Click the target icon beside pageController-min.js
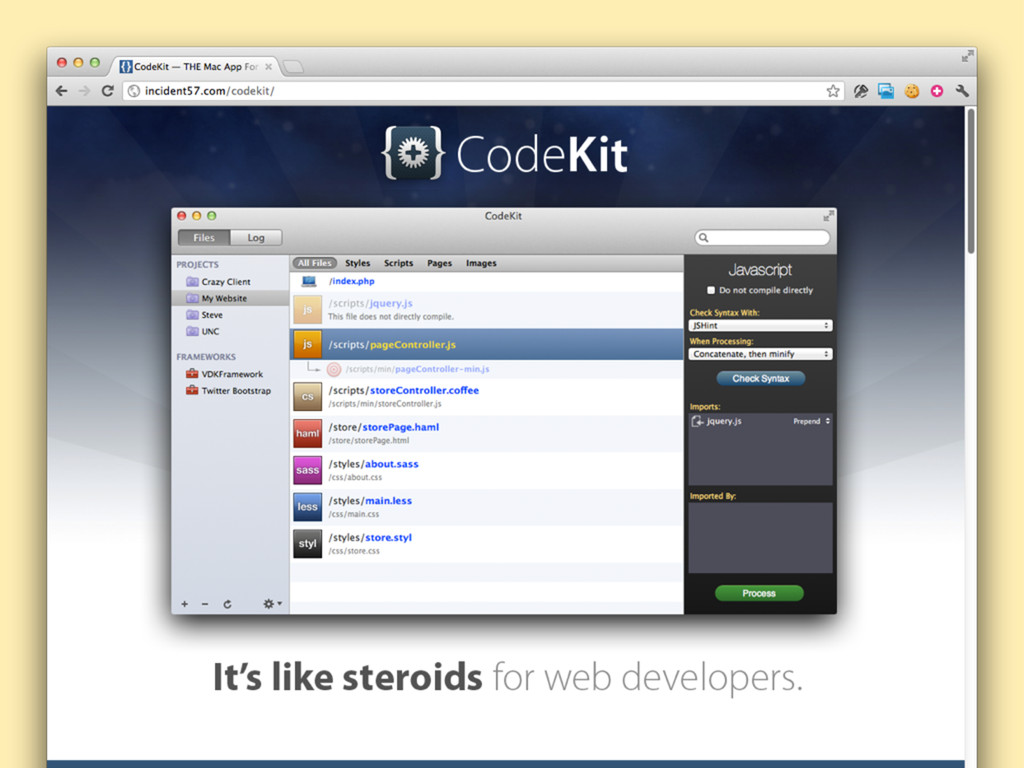Screen dimensions: 1024x768 [x=334, y=370]
